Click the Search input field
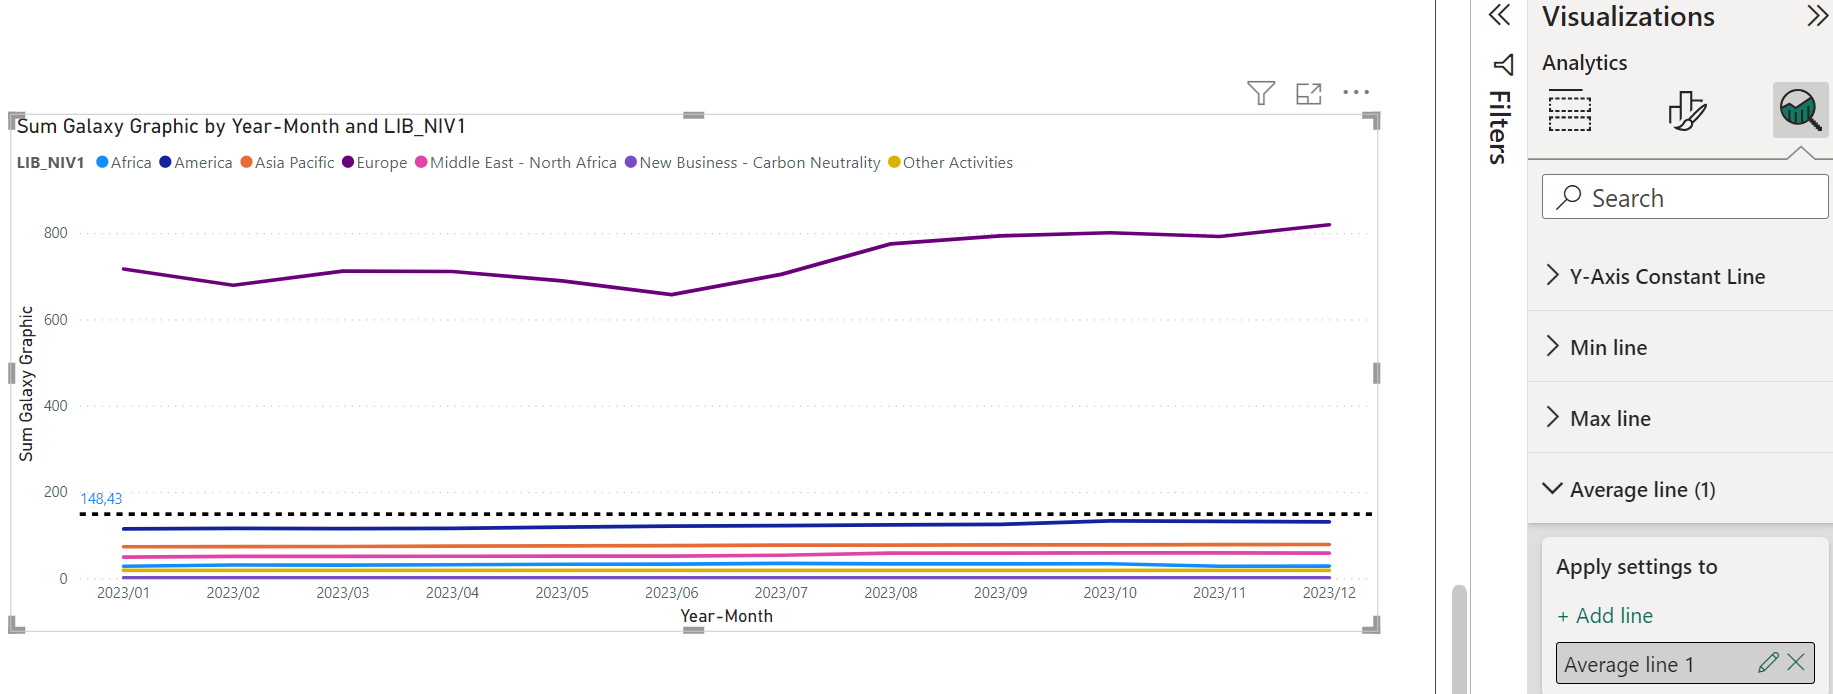 1685,197
